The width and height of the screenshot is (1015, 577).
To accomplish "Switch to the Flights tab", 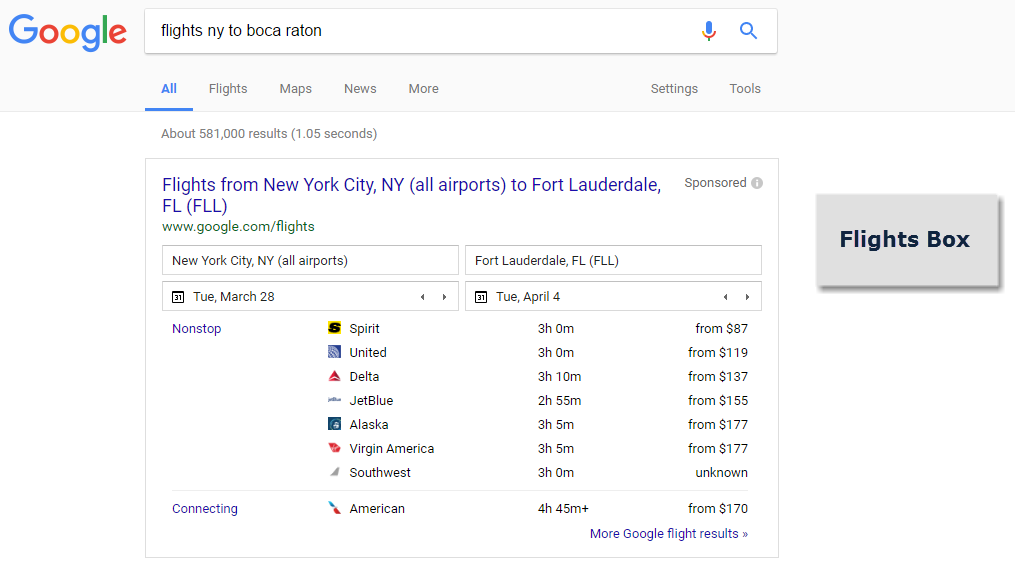I will coord(228,89).
